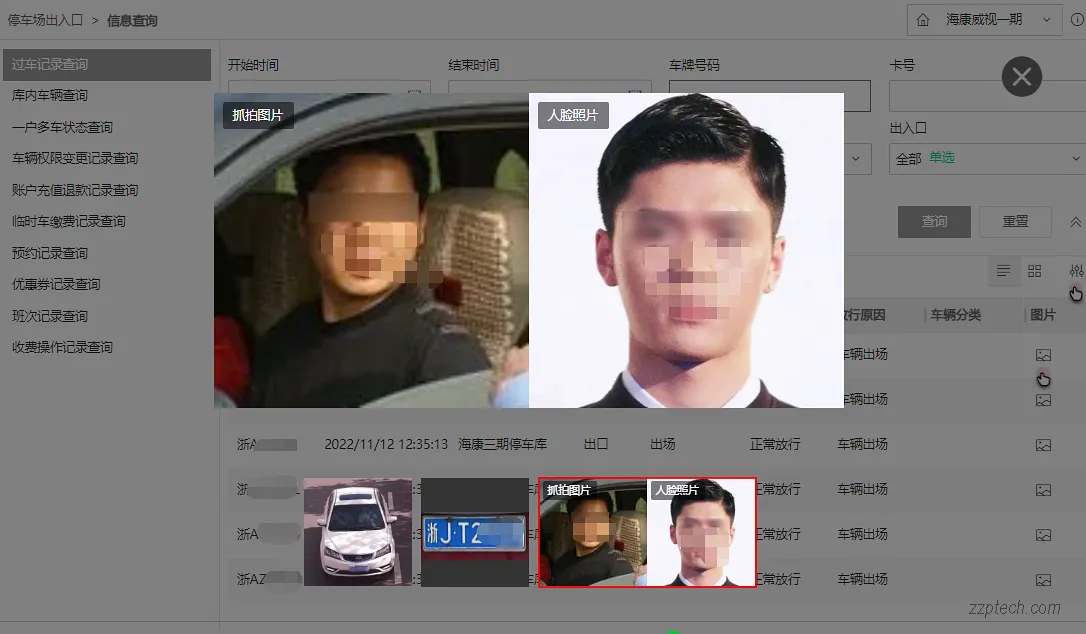Close the enlarged photo preview
Screen dimensions: 1086x634
point(1021,76)
